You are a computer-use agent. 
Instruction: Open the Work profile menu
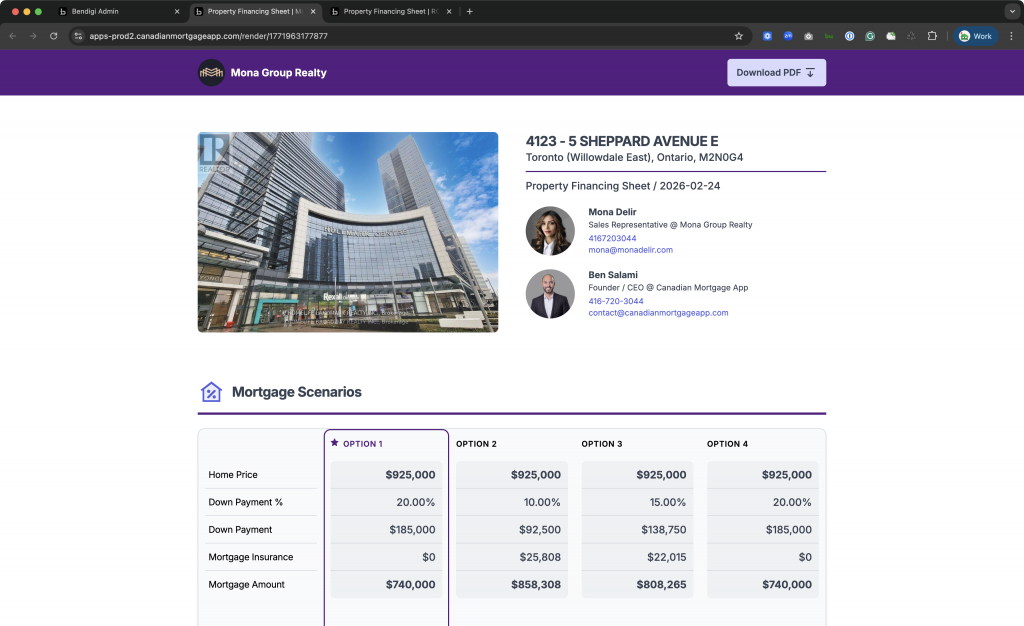click(x=975, y=36)
